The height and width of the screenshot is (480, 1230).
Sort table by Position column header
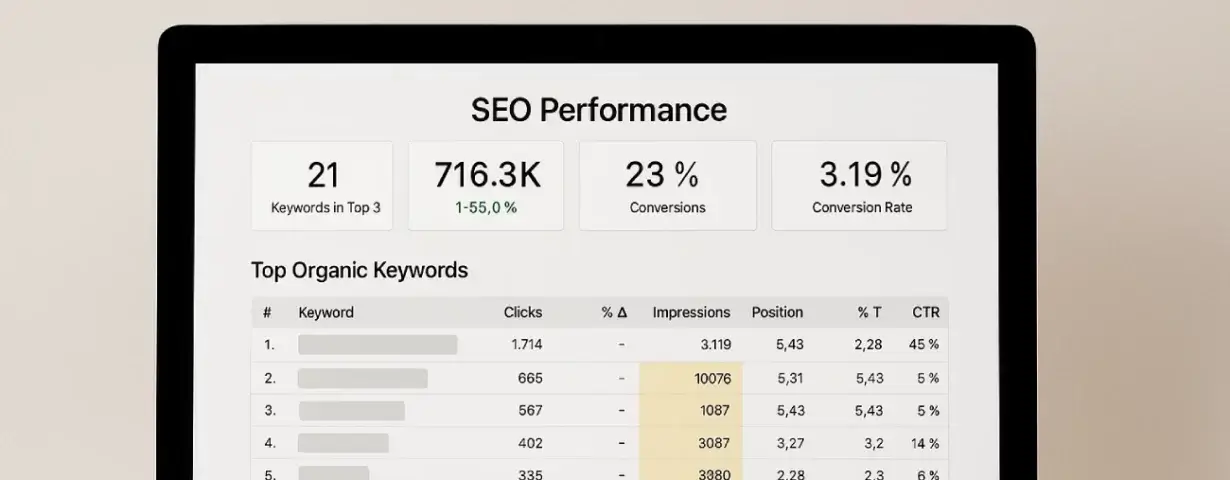click(x=777, y=312)
